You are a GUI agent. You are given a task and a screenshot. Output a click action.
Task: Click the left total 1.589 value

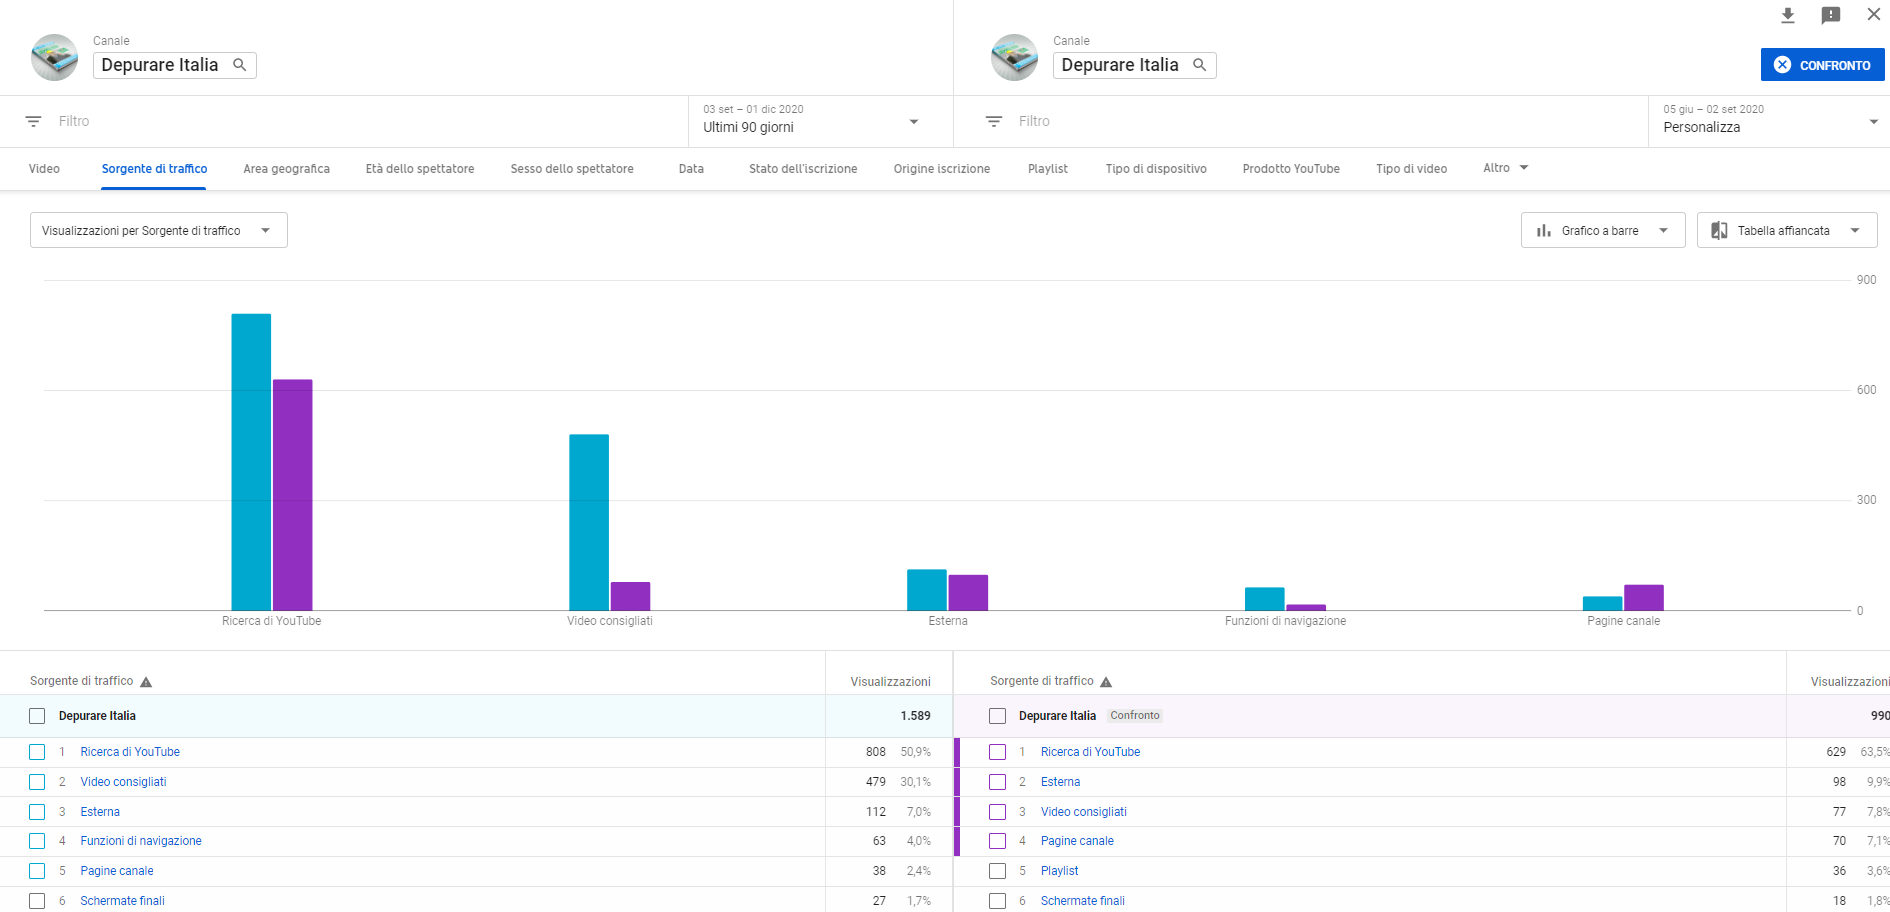[915, 716]
